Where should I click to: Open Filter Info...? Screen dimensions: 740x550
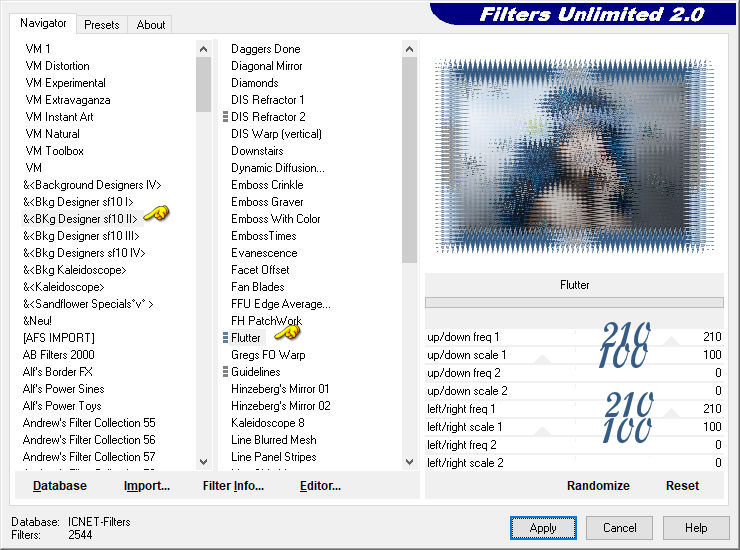(233, 486)
